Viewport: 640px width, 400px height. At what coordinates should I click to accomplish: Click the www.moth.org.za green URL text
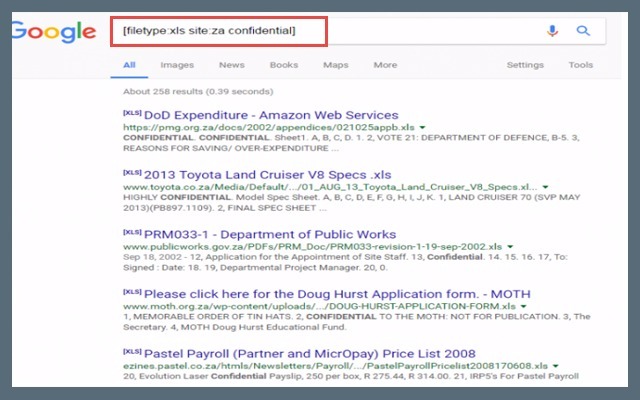tap(320, 306)
